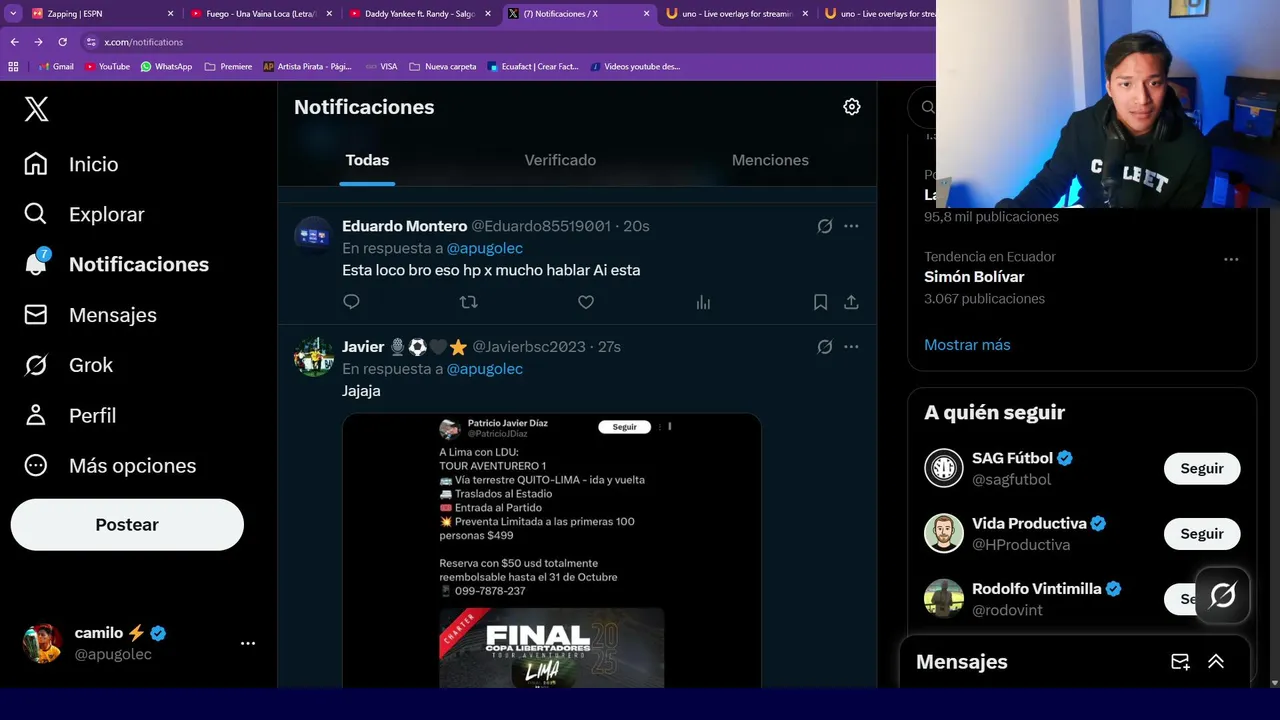This screenshot has width=1280, height=720.
Task: Repost Eduardo Montero's post
Action: point(468,302)
